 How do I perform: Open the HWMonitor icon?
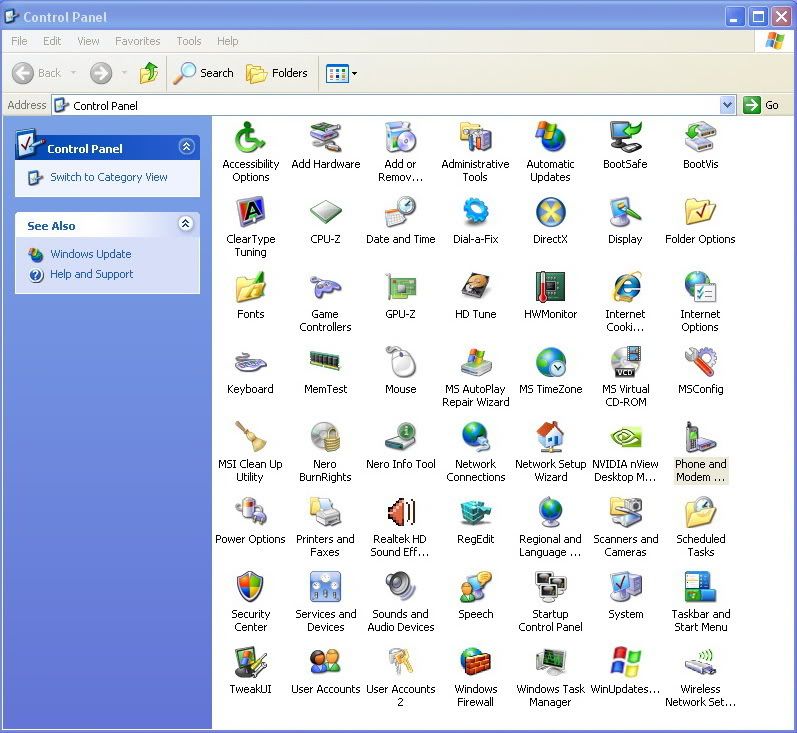550,287
